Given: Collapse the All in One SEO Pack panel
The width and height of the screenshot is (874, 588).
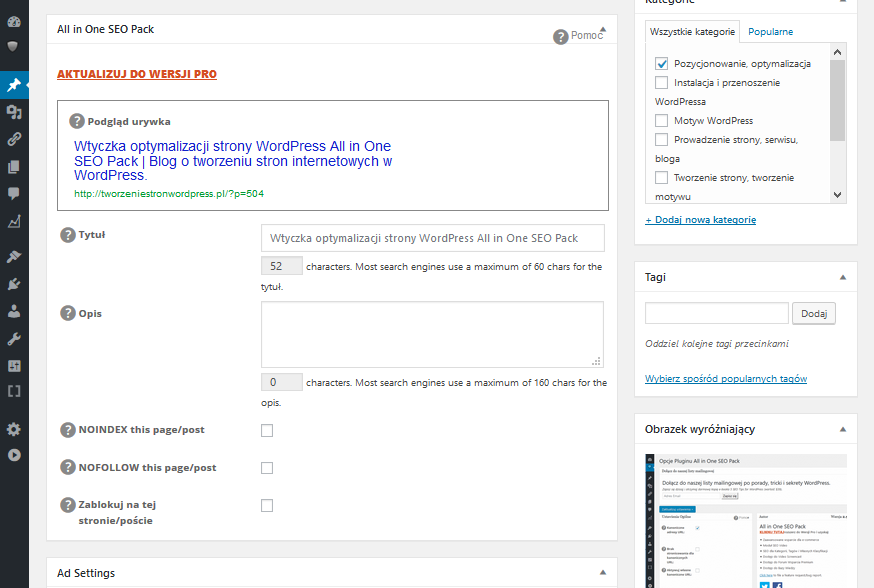Looking at the screenshot, I should point(603,30).
